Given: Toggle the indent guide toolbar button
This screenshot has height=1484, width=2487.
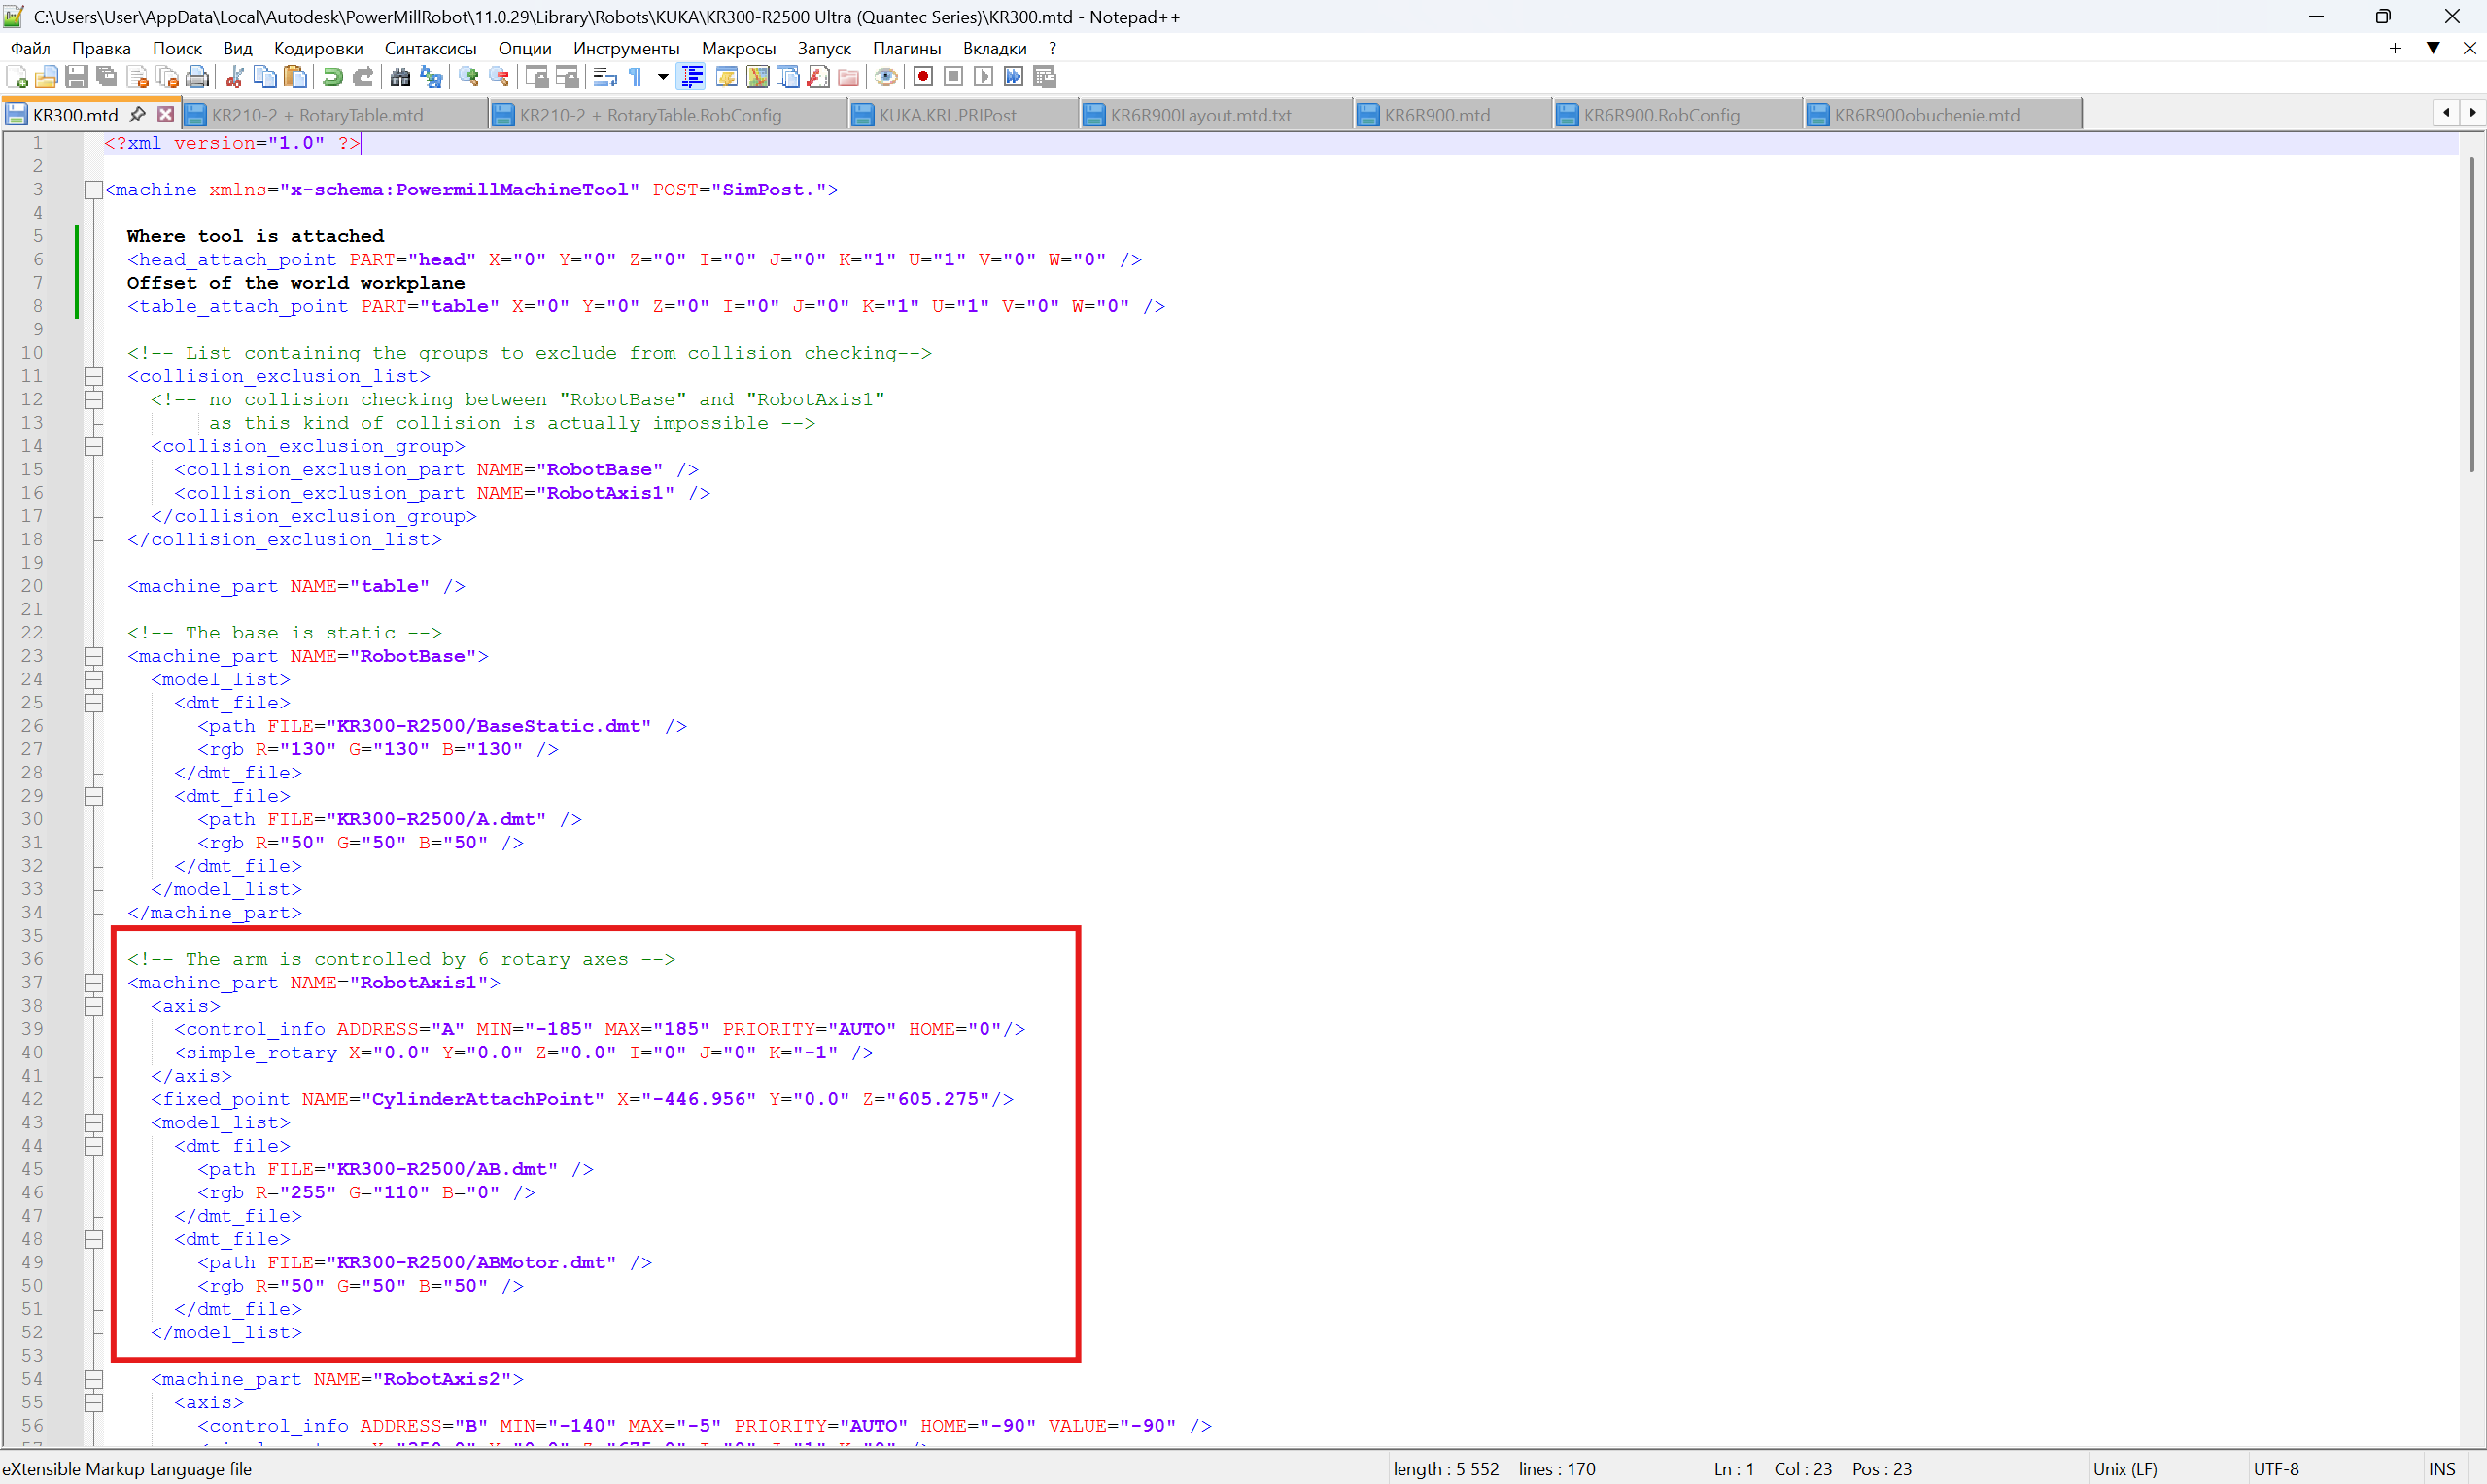Looking at the screenshot, I should [691, 78].
